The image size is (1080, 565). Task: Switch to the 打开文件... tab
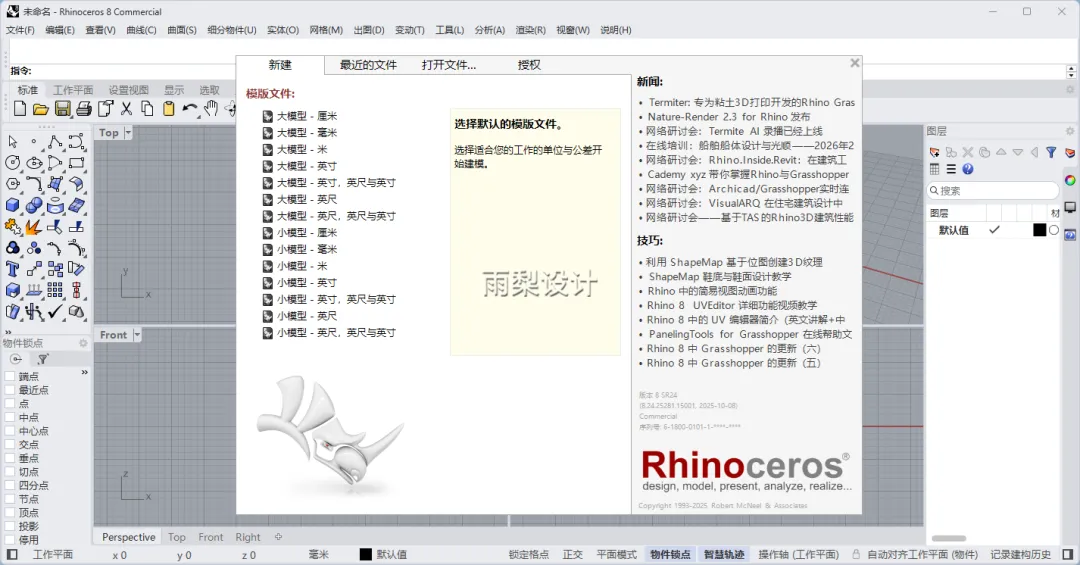[448, 65]
